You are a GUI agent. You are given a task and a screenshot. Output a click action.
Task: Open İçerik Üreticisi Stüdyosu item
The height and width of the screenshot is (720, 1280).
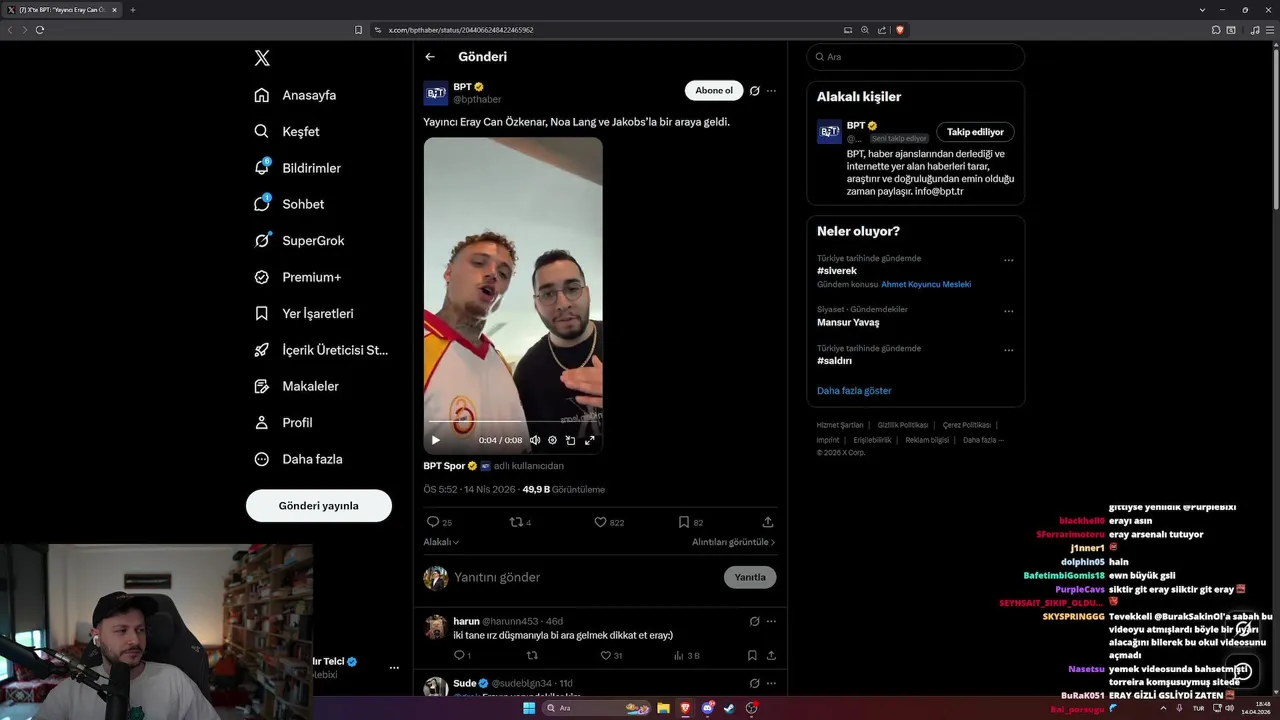tap(321, 350)
